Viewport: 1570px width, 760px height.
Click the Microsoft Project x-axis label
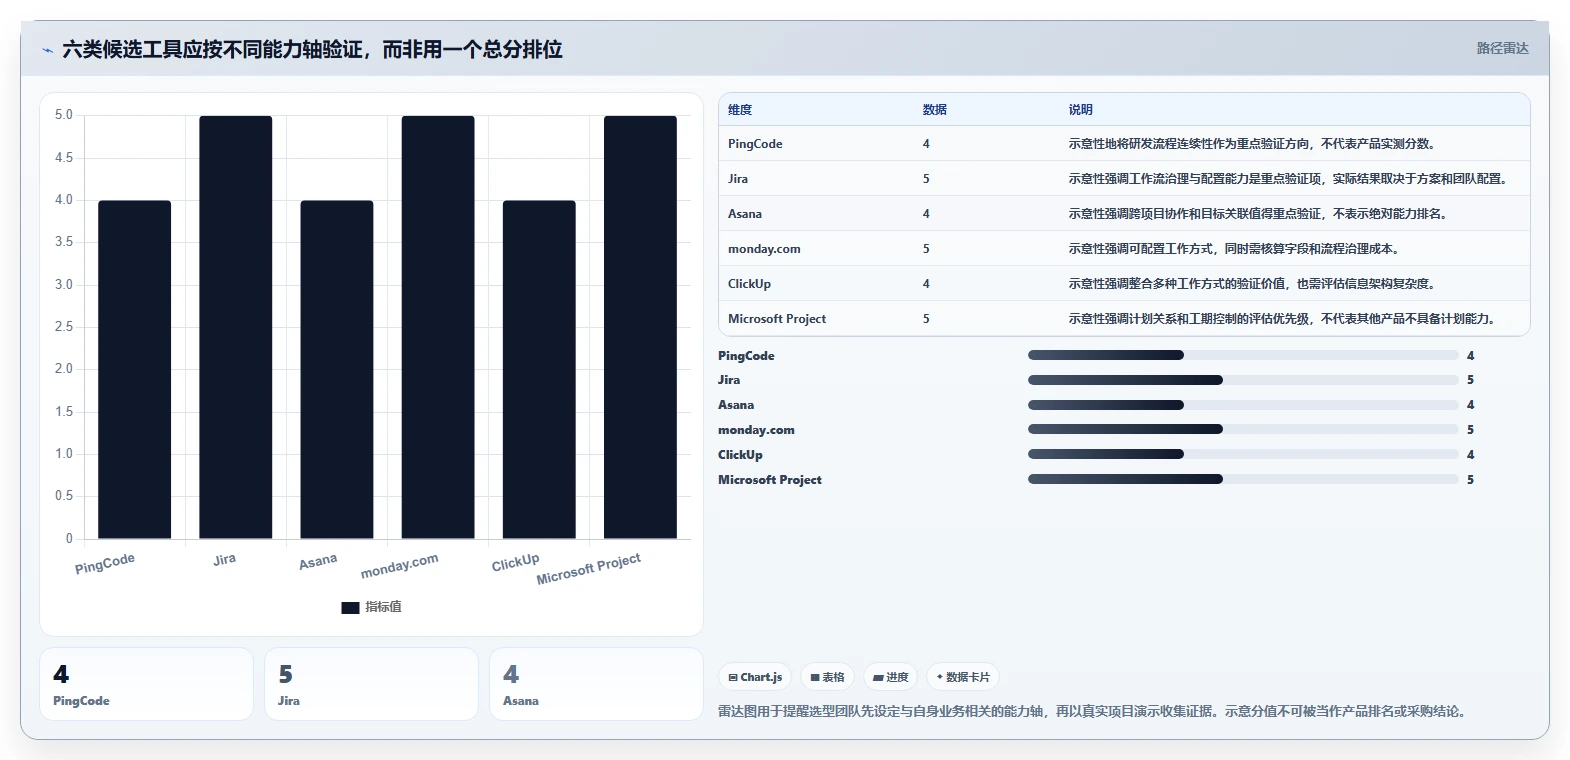[x=589, y=569]
